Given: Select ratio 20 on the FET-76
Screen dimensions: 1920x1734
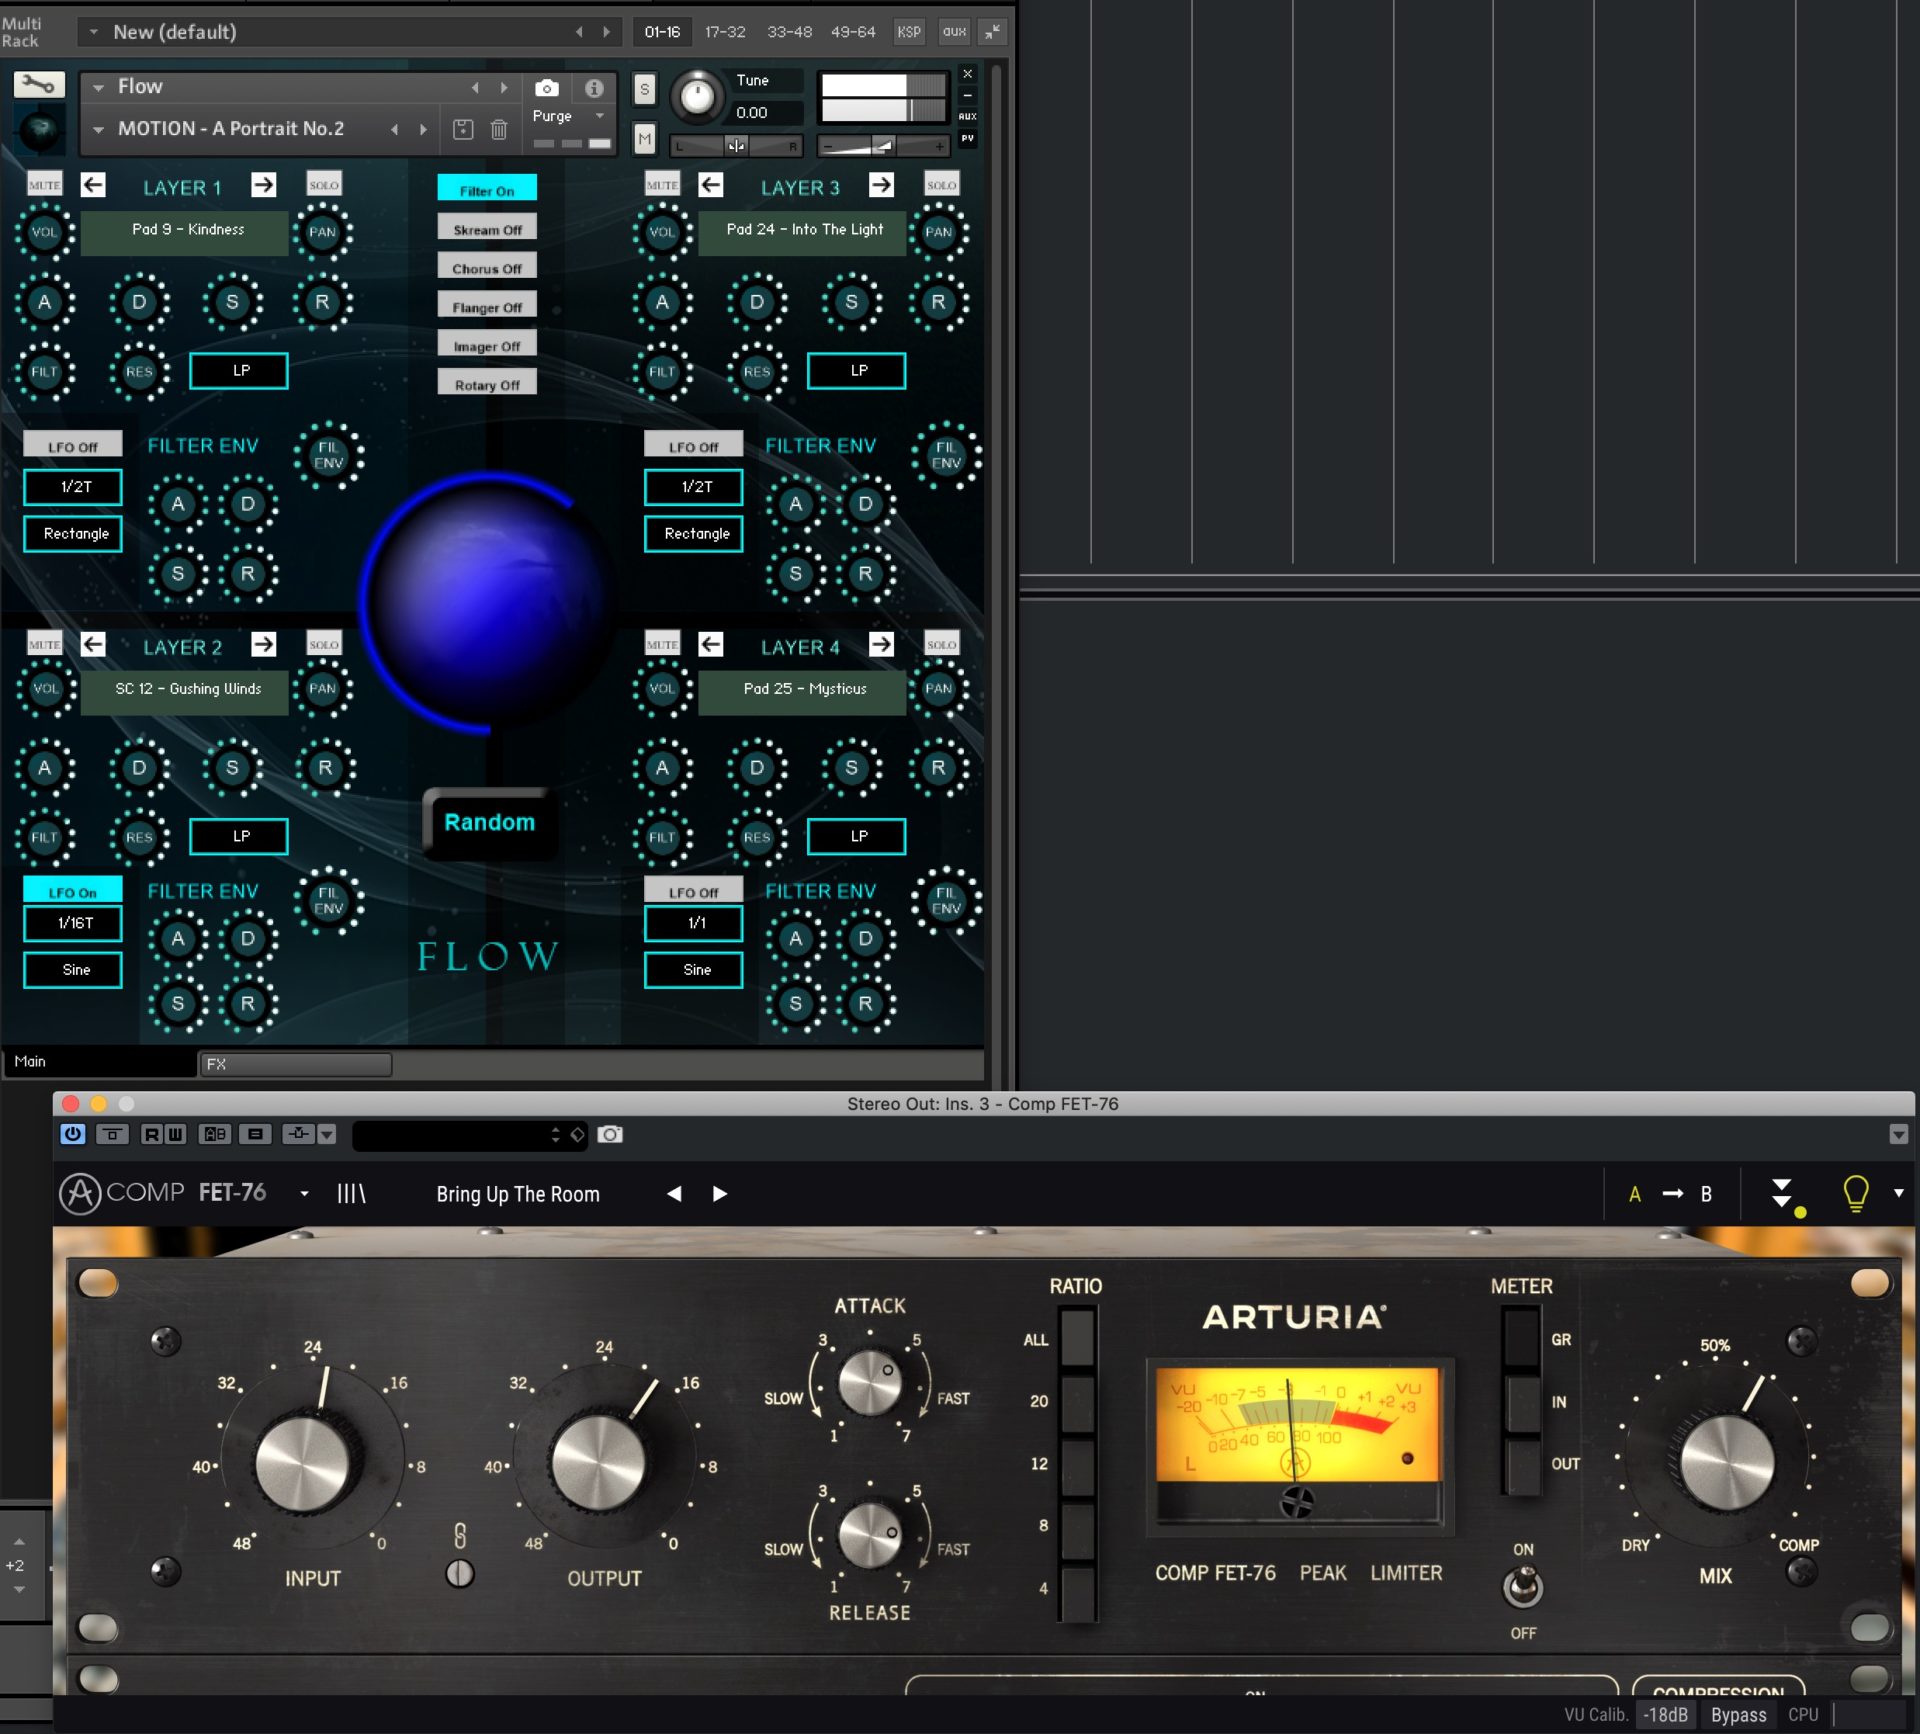Looking at the screenshot, I should pyautogui.click(x=1077, y=1400).
